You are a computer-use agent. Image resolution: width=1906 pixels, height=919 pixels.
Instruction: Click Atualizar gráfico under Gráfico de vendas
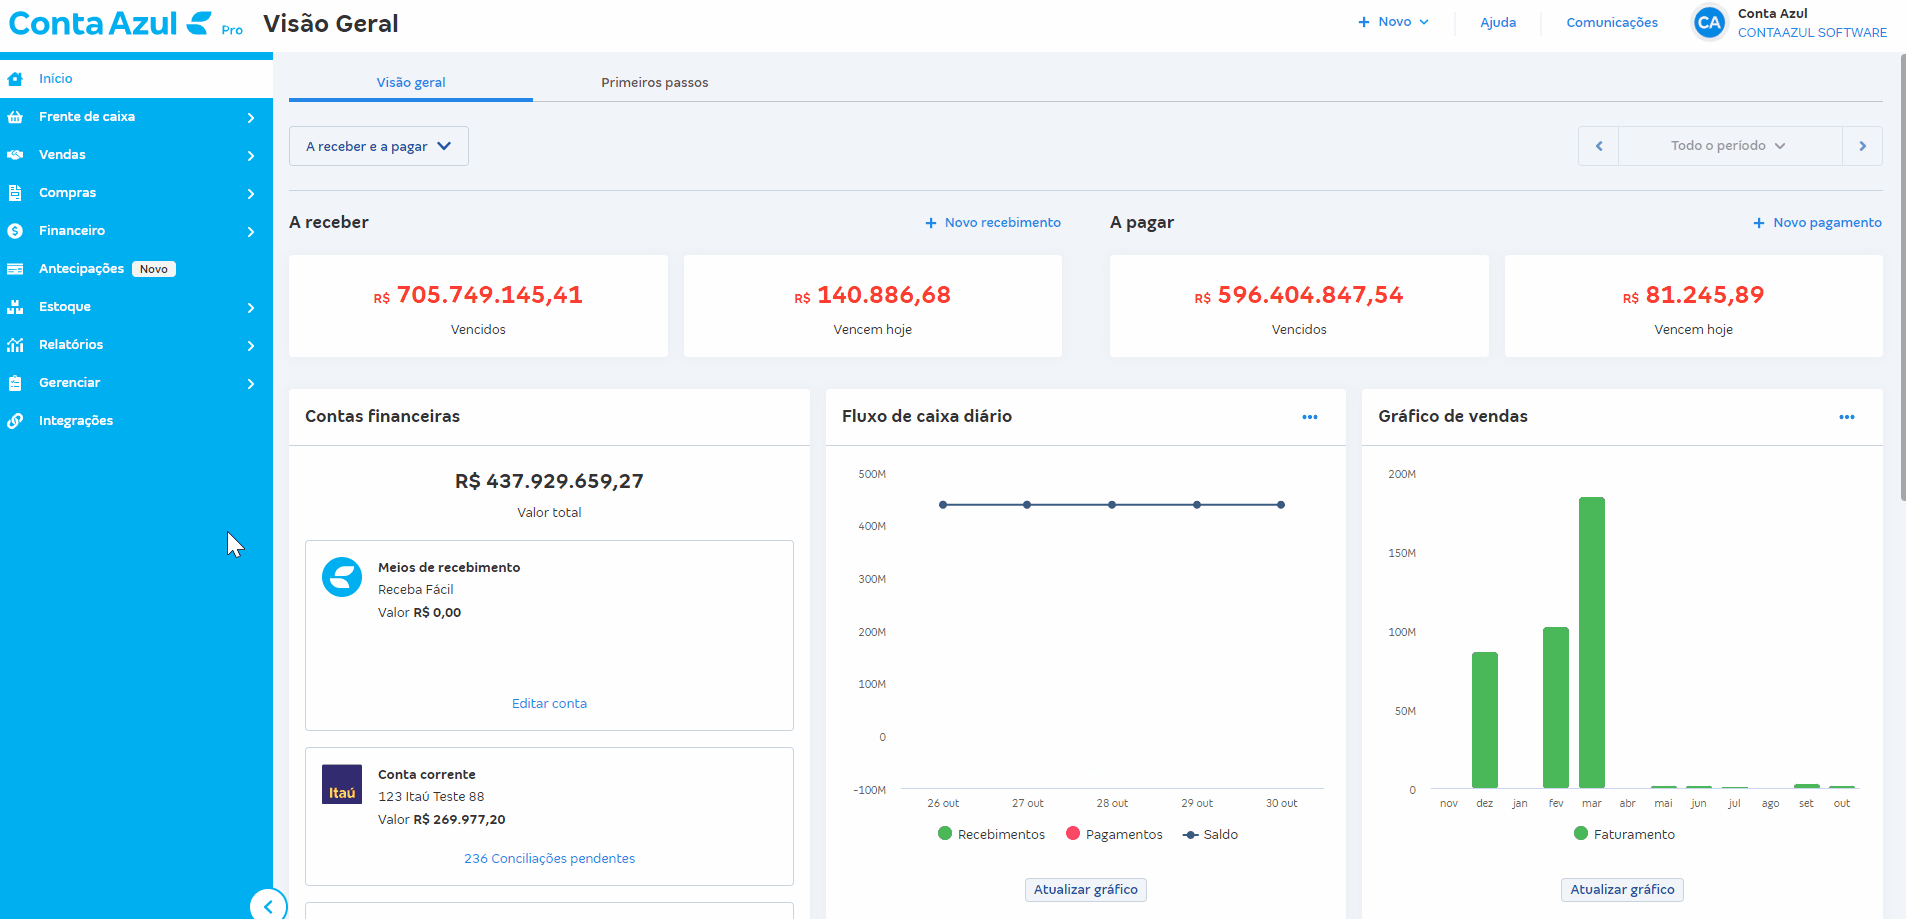coord(1622,890)
